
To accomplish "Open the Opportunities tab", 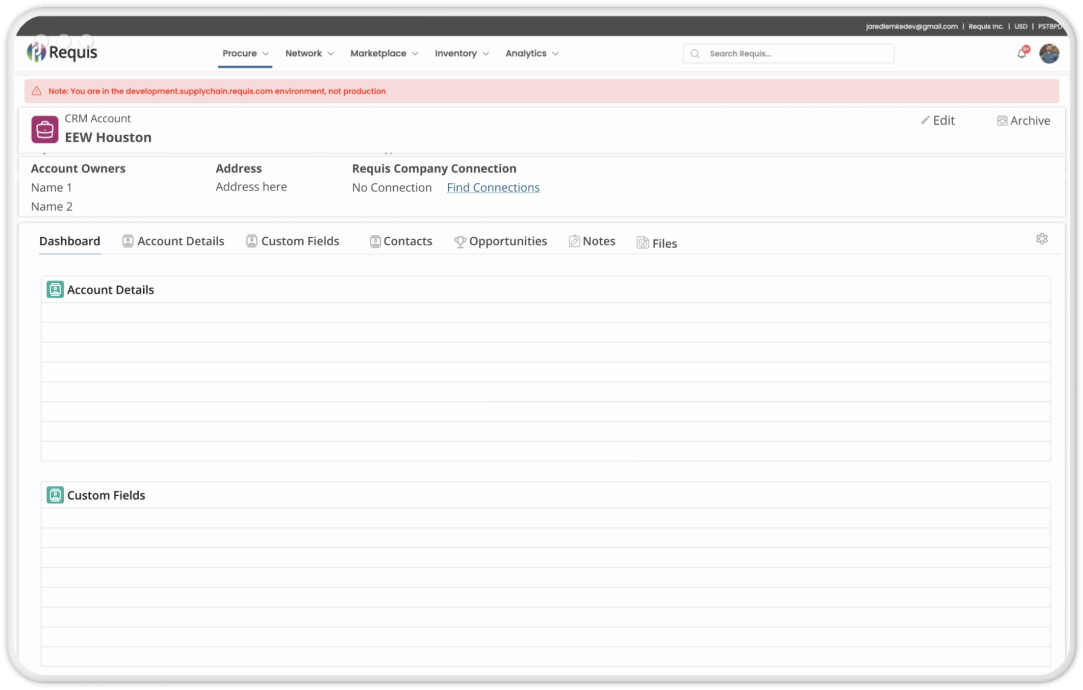I will 500,241.
